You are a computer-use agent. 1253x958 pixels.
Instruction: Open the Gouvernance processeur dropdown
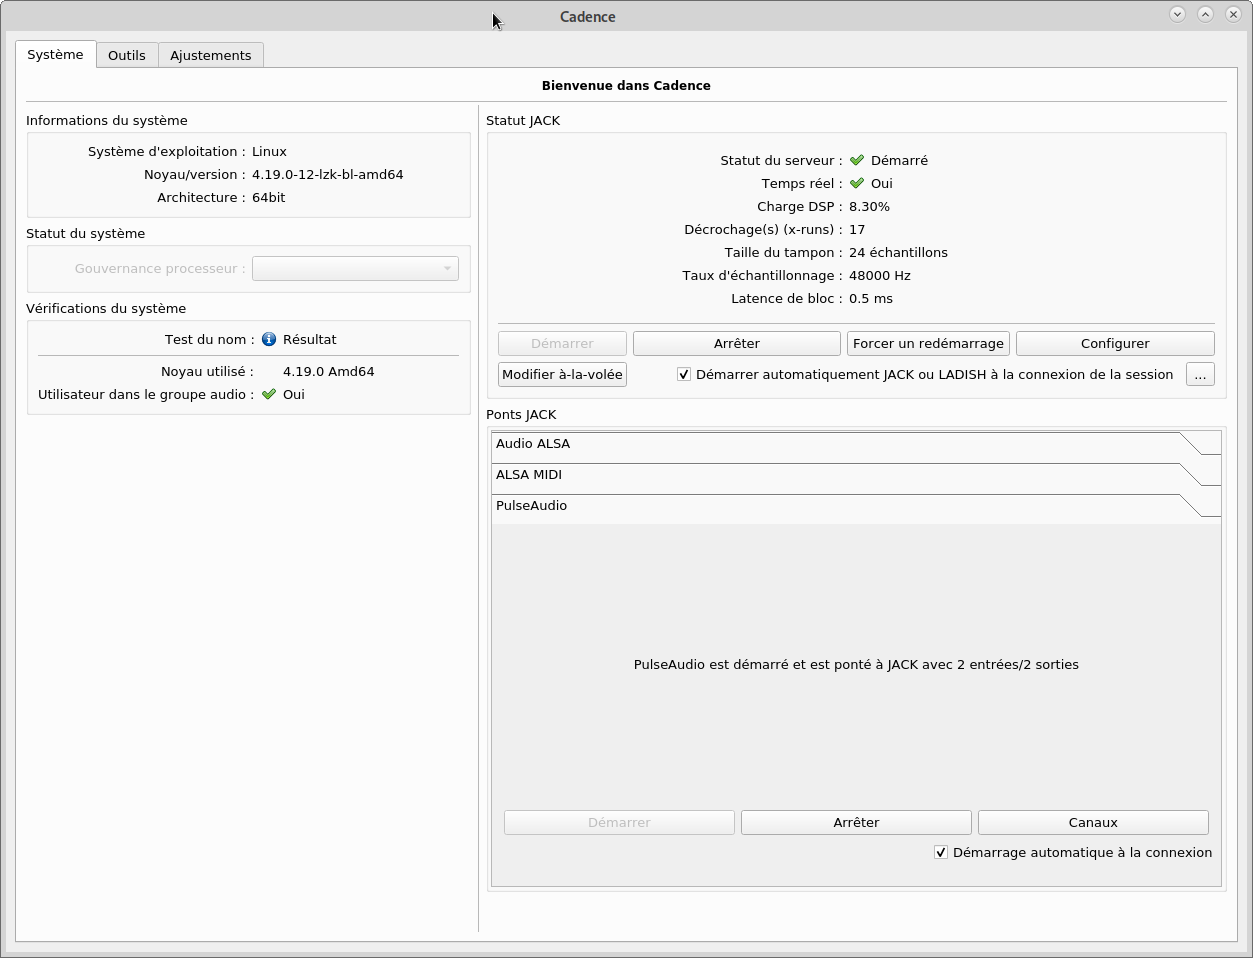pyautogui.click(x=355, y=268)
